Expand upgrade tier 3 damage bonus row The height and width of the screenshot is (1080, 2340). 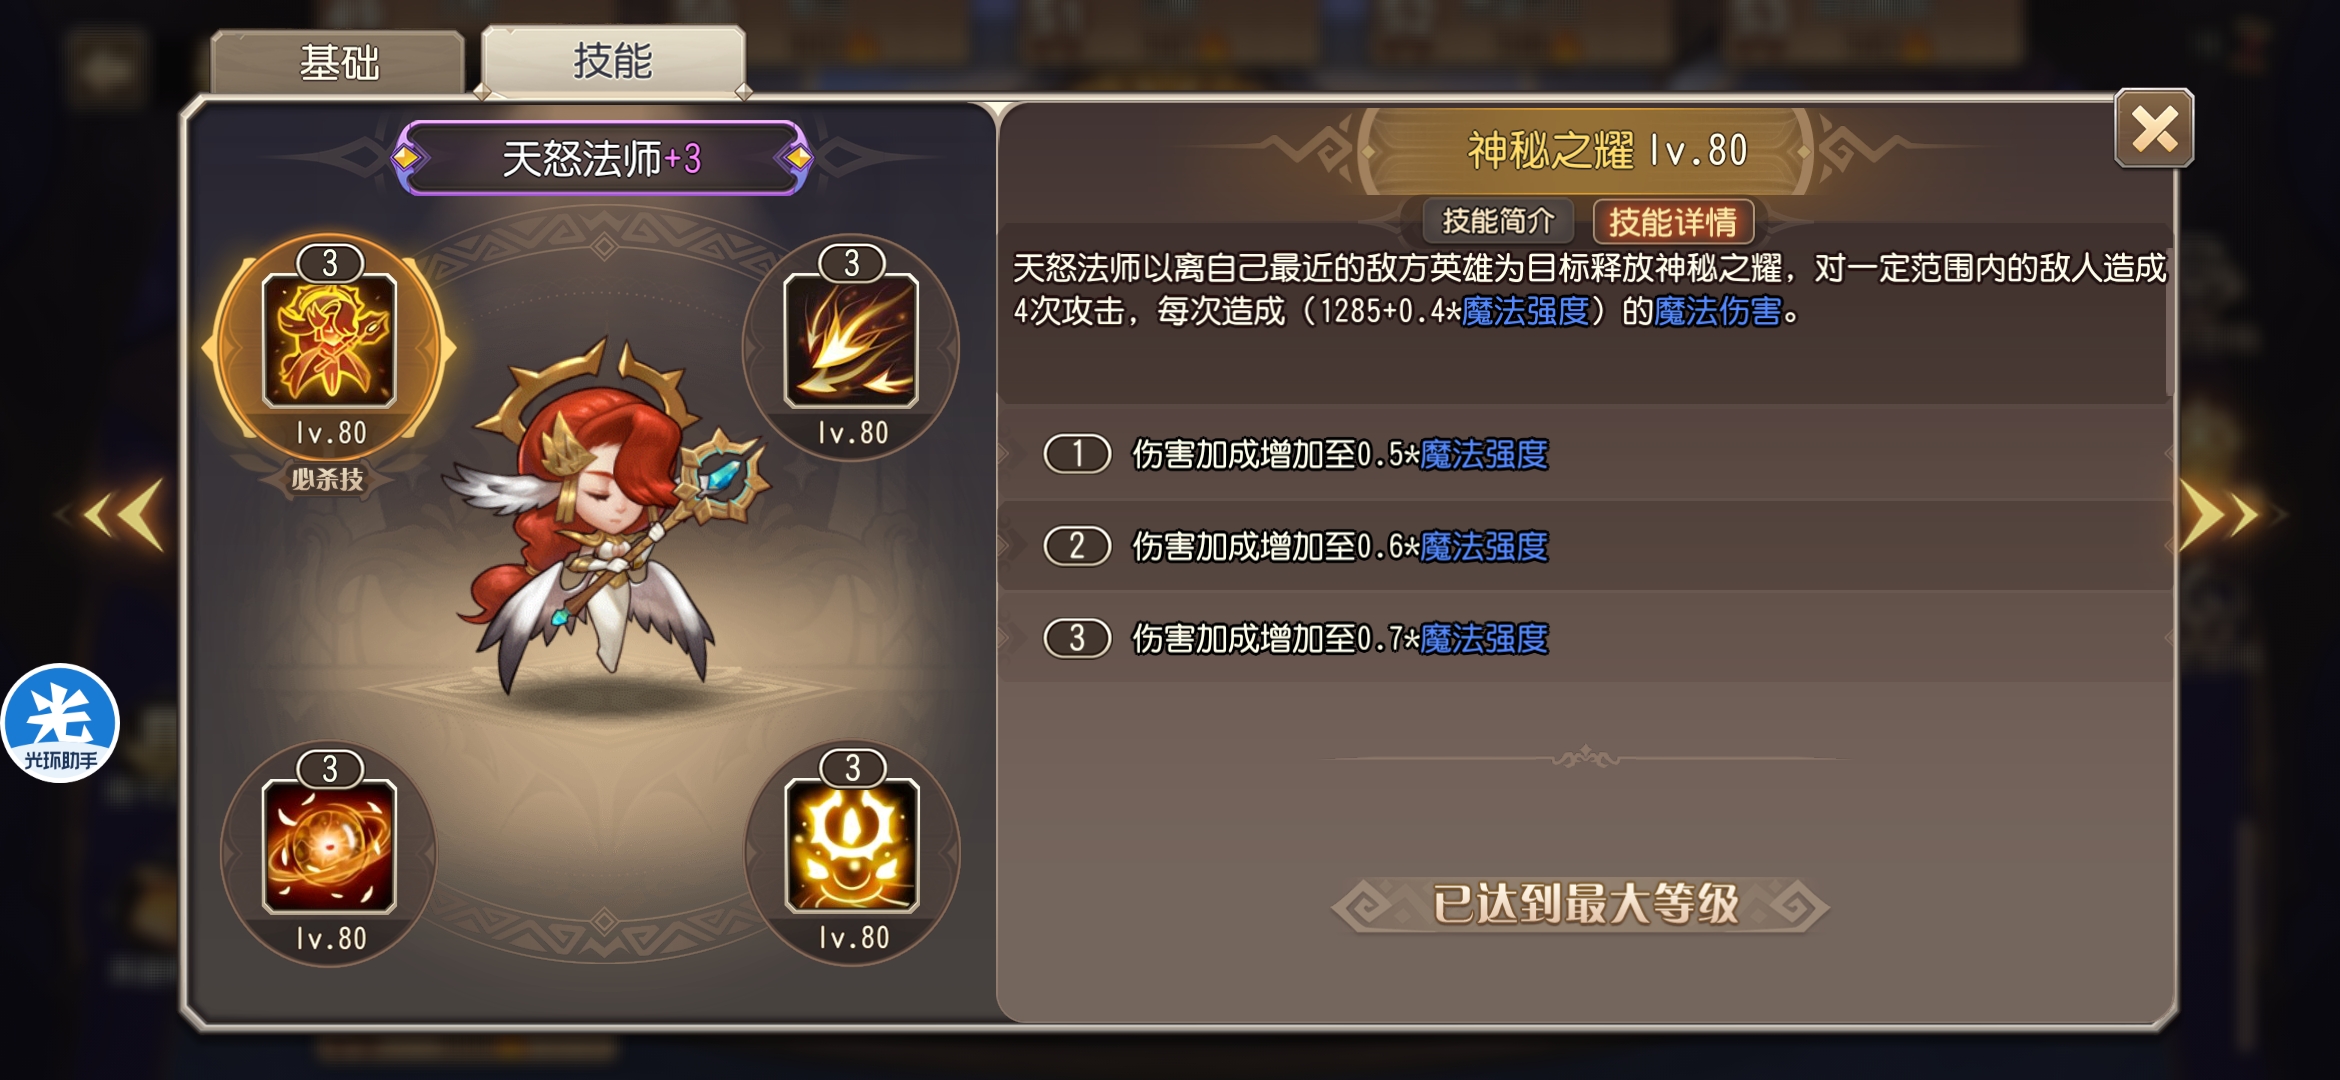1585,638
